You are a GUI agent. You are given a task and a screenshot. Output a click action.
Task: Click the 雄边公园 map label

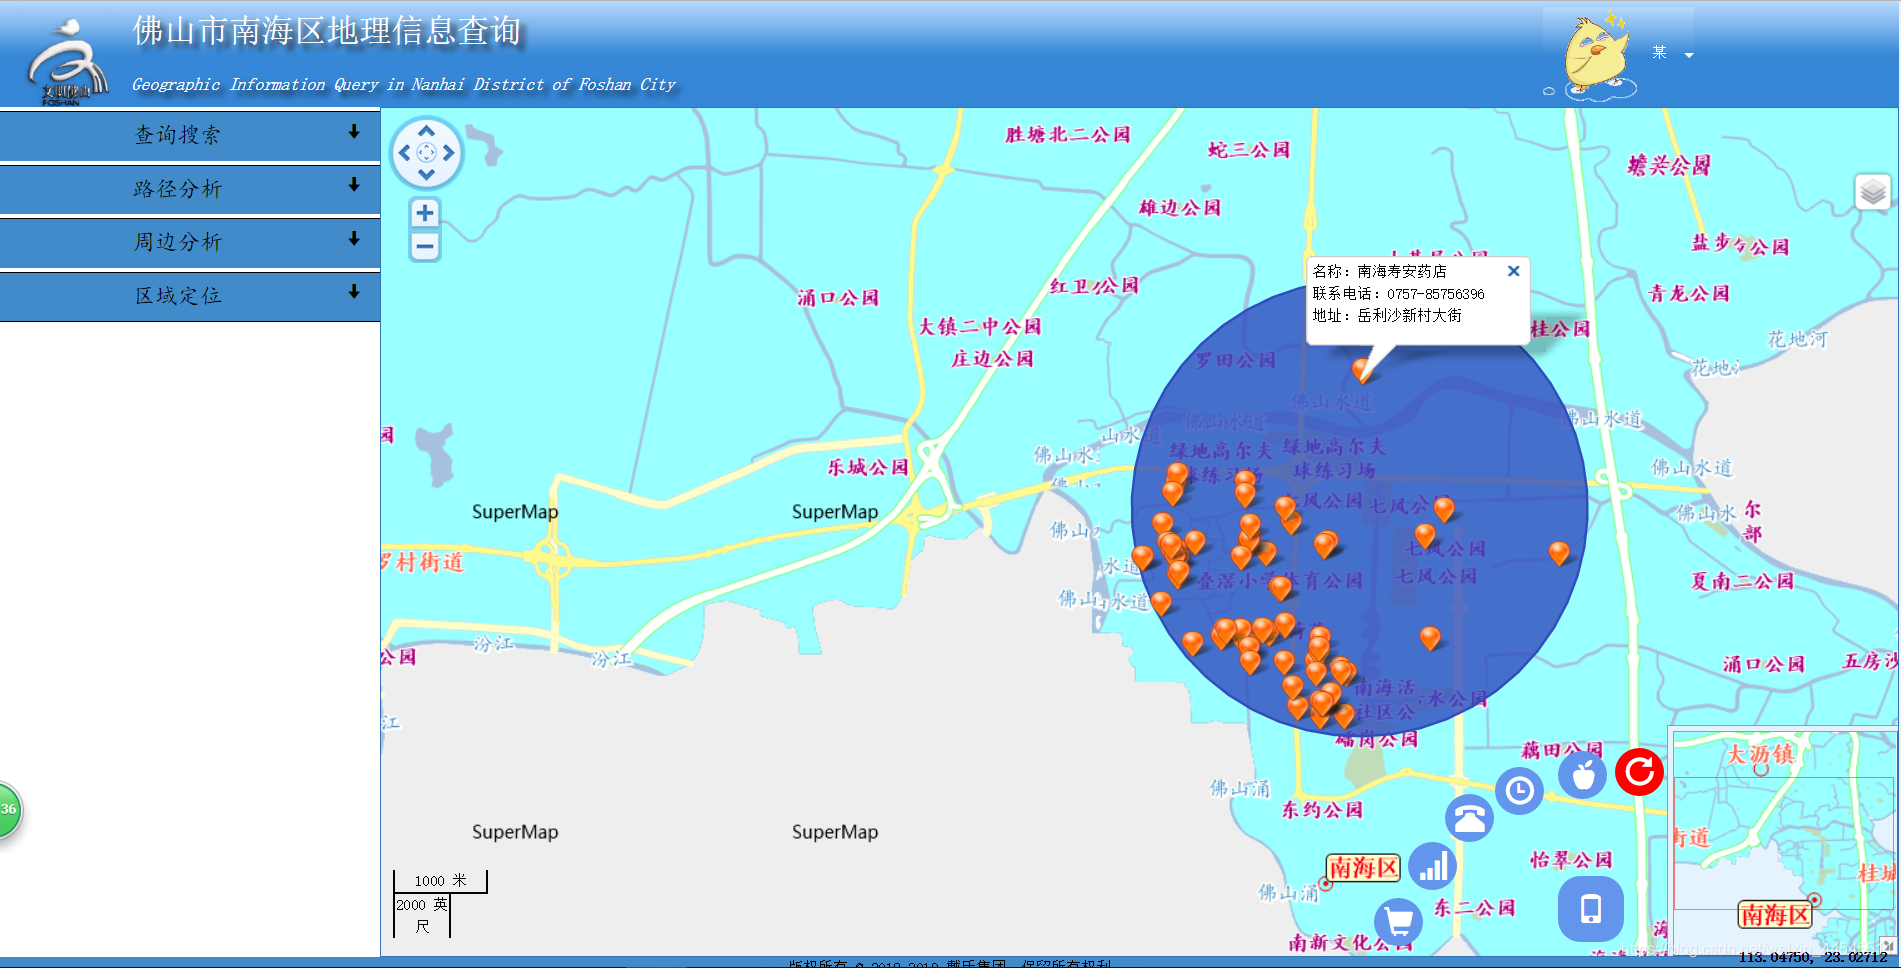[1180, 208]
